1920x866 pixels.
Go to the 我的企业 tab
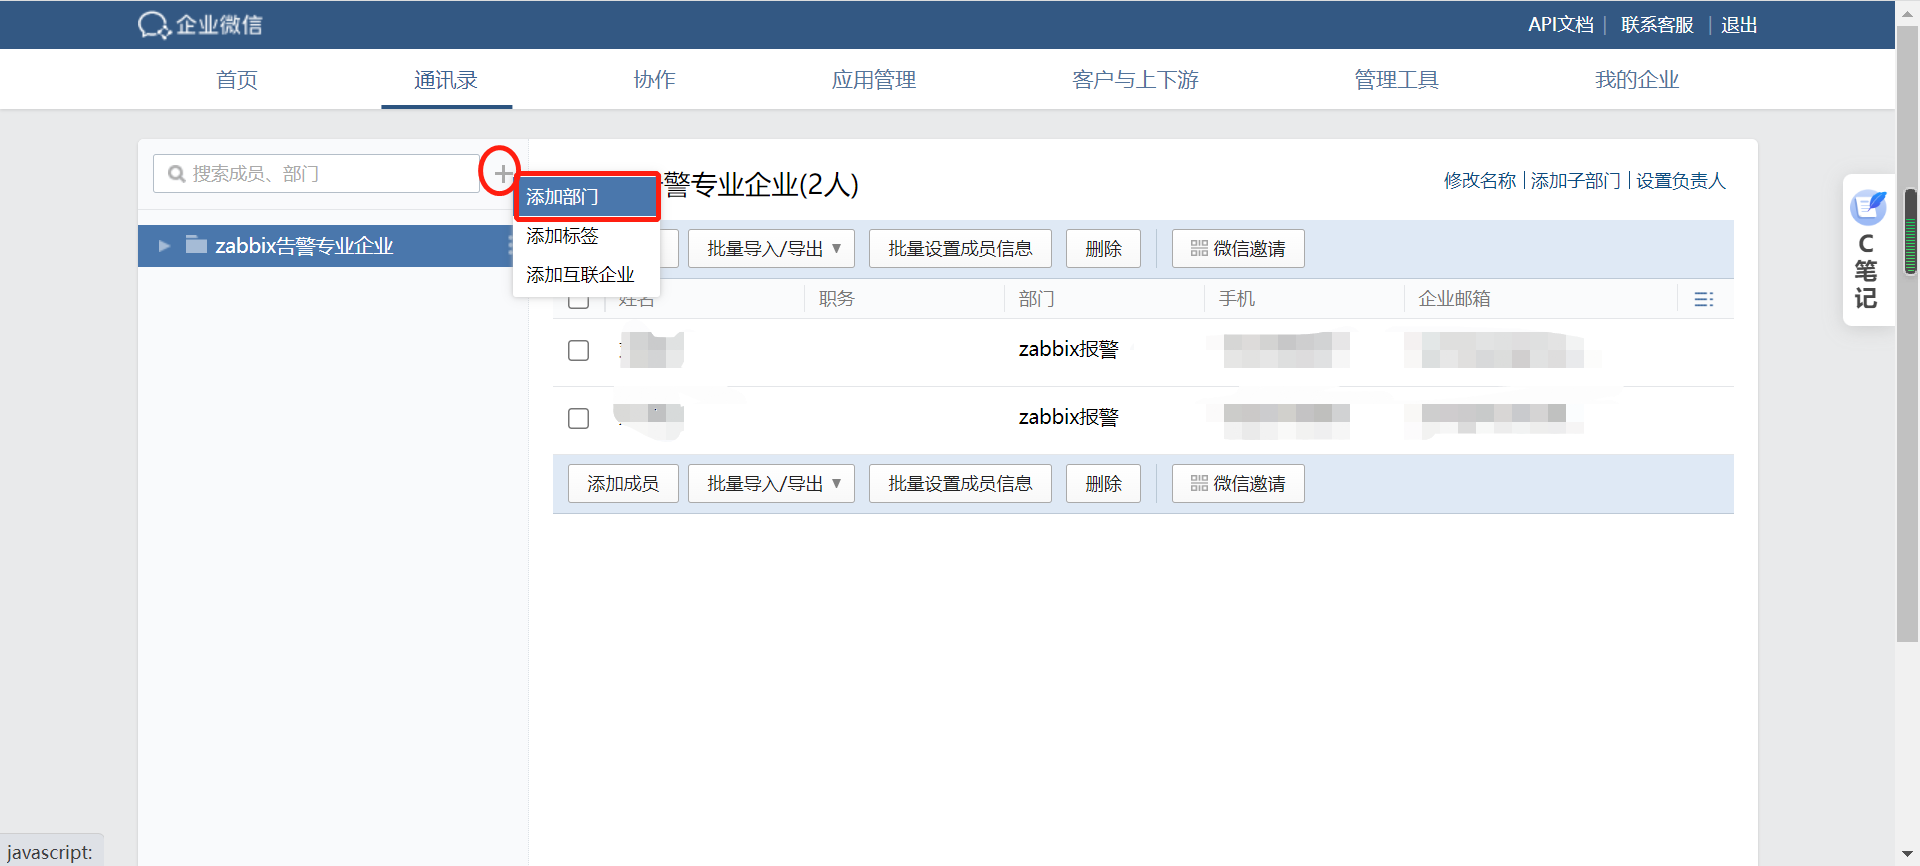(x=1637, y=80)
